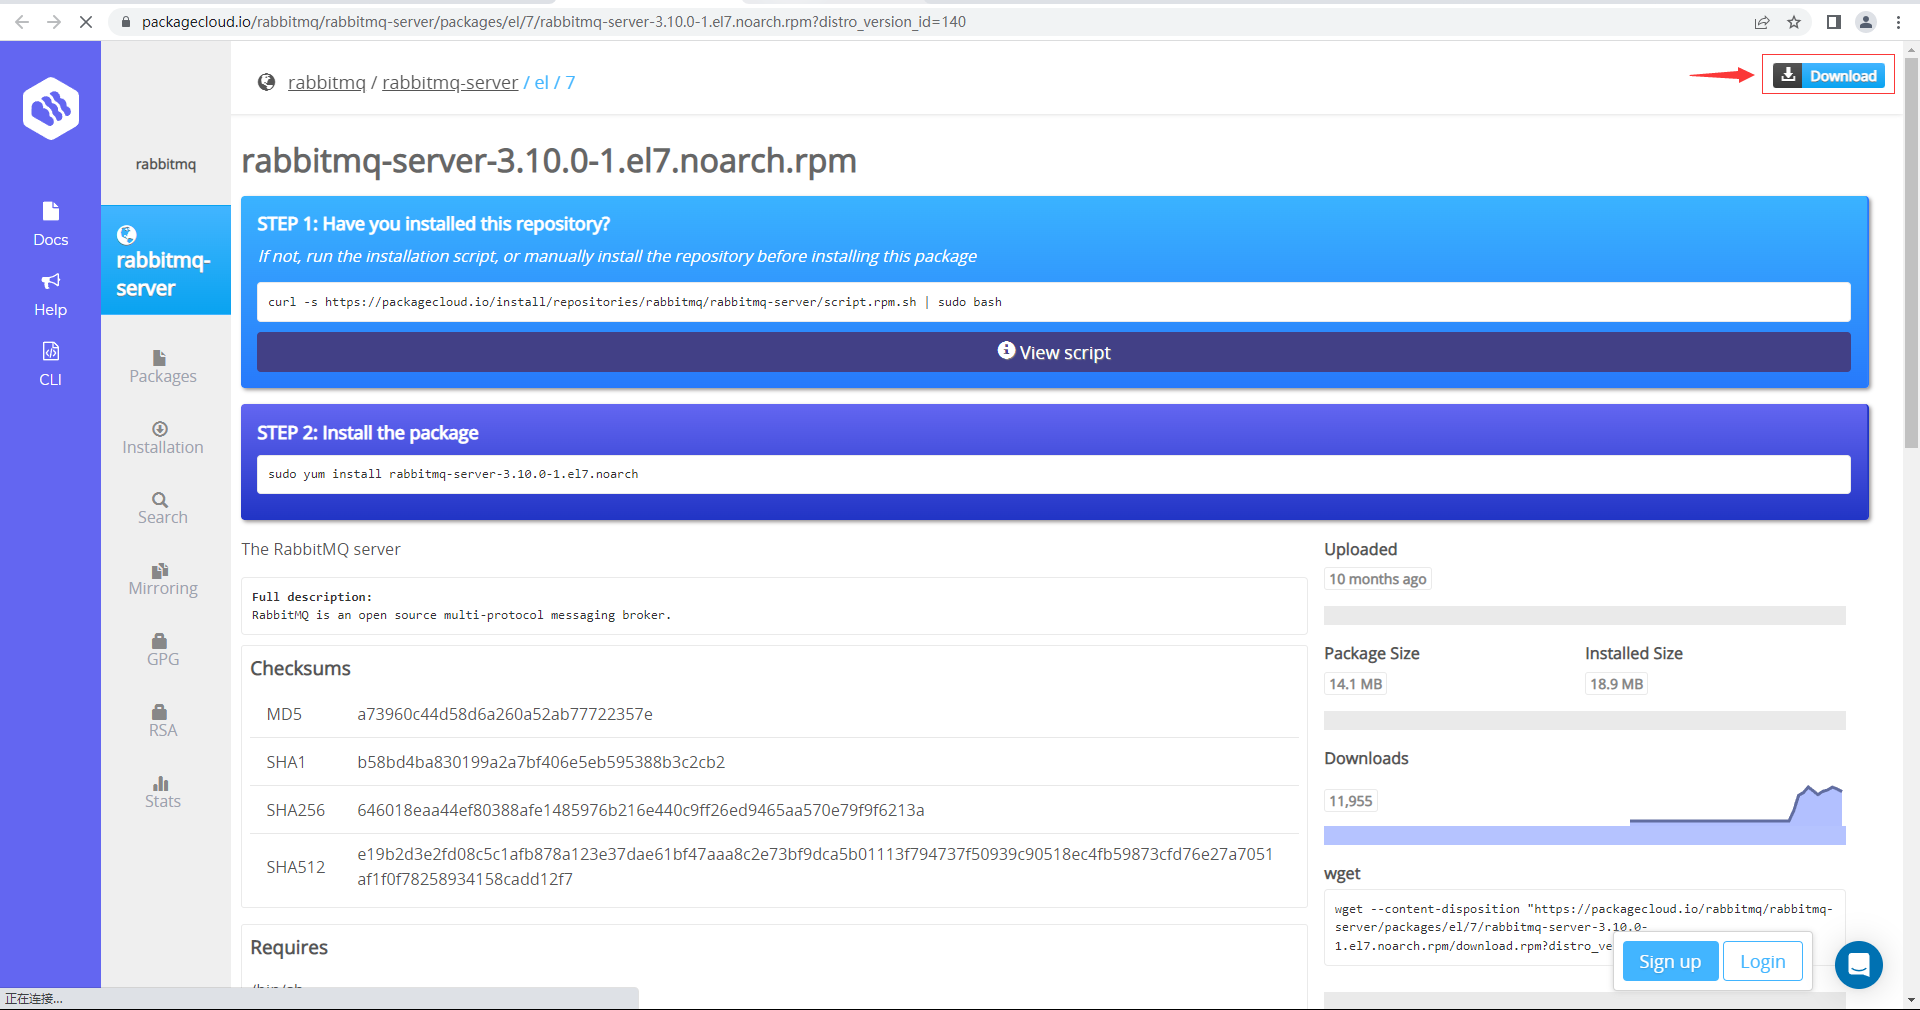Toggle the browser side panel icon
This screenshot has height=1010, width=1920.
1833,22
